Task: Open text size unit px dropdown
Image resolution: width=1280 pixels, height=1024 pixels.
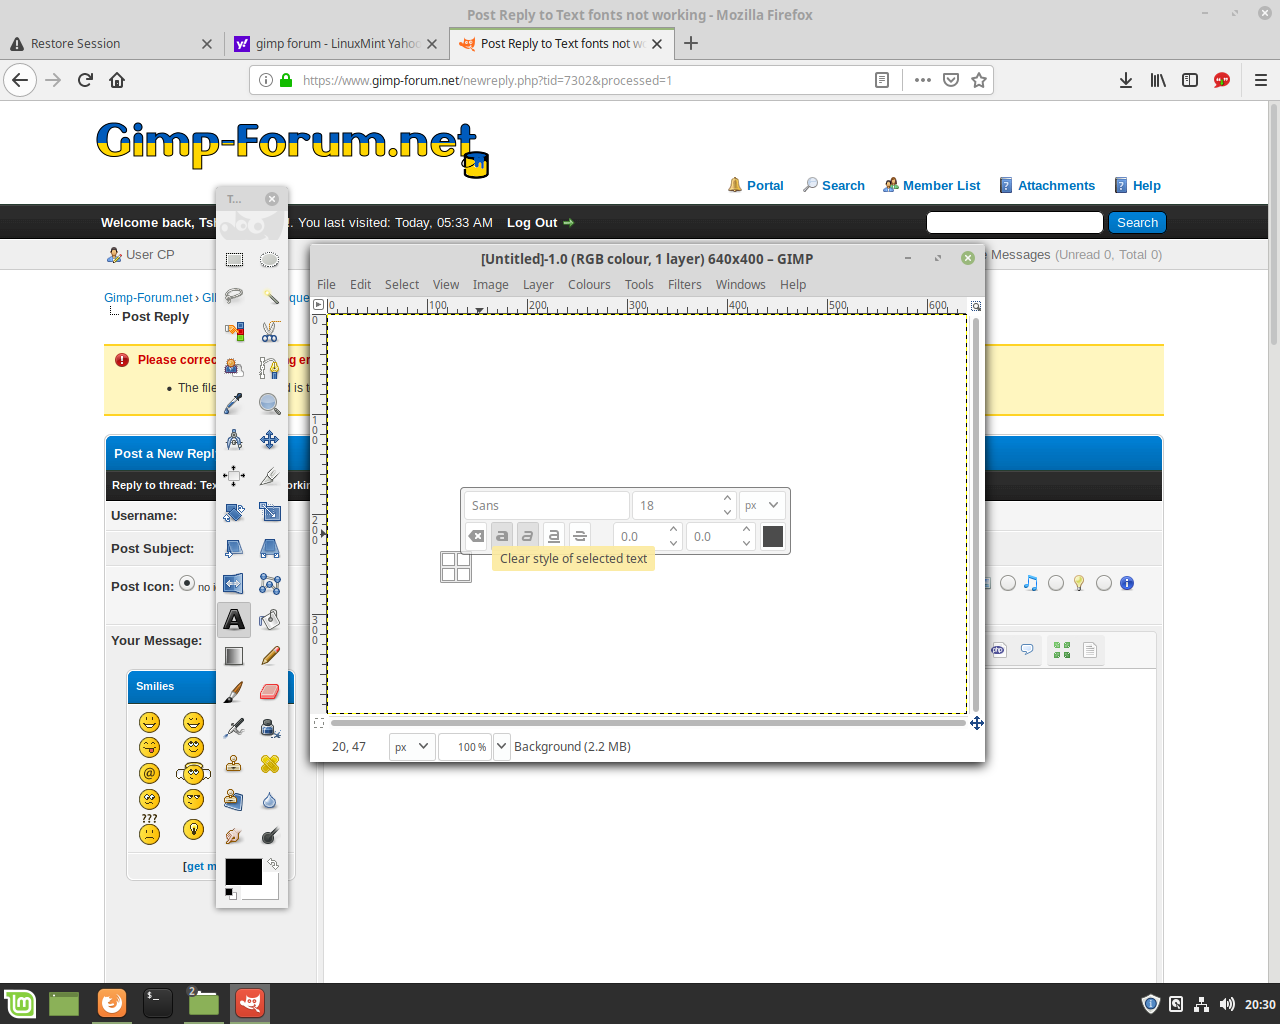Action: (764, 505)
